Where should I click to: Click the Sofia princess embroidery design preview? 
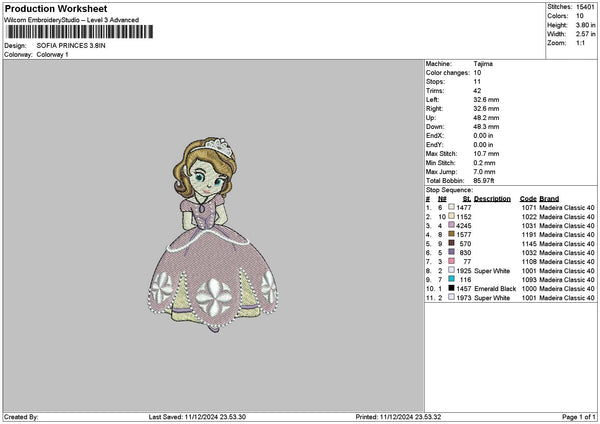[x=213, y=235]
